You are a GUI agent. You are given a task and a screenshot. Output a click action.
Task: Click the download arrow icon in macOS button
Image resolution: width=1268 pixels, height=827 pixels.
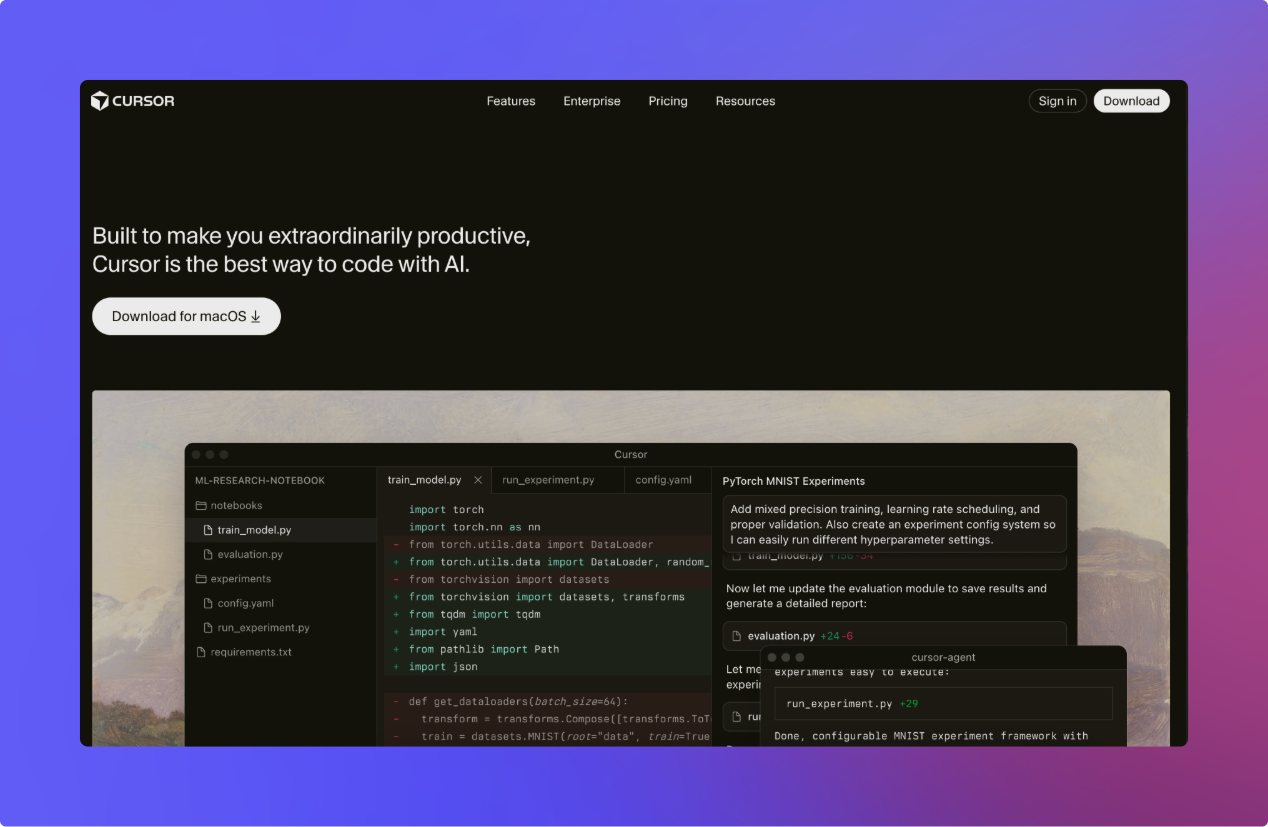coord(255,316)
